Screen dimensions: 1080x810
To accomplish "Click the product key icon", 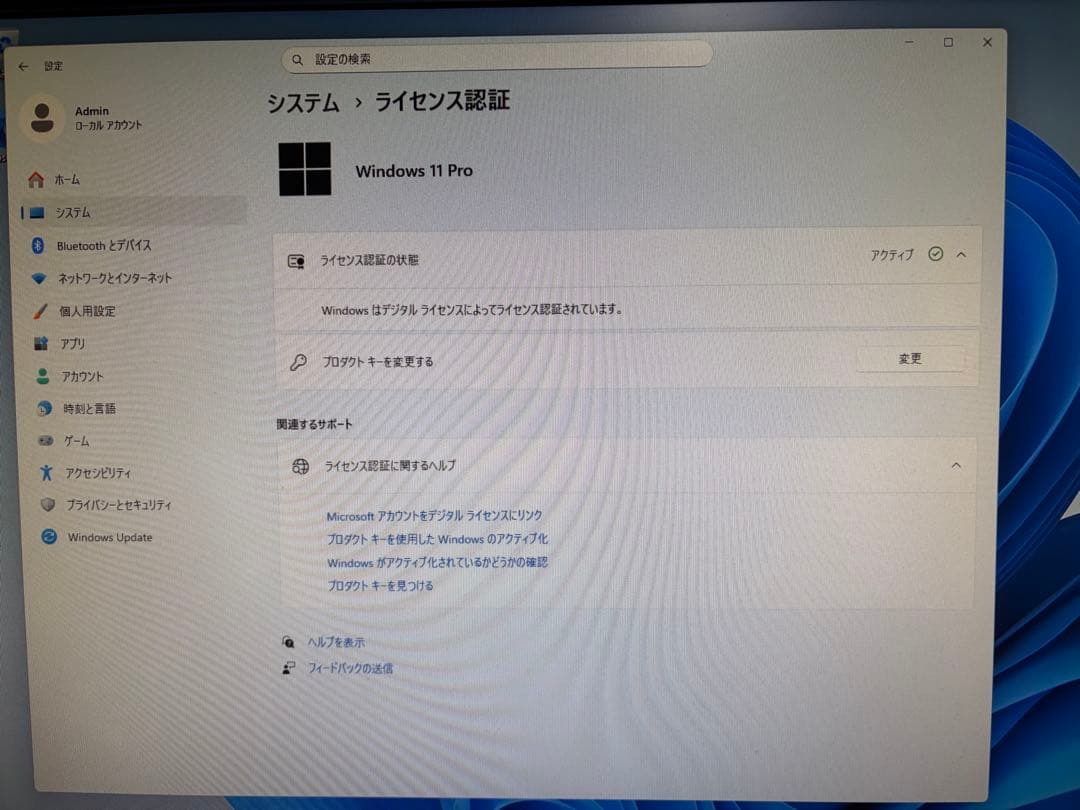I will [298, 362].
